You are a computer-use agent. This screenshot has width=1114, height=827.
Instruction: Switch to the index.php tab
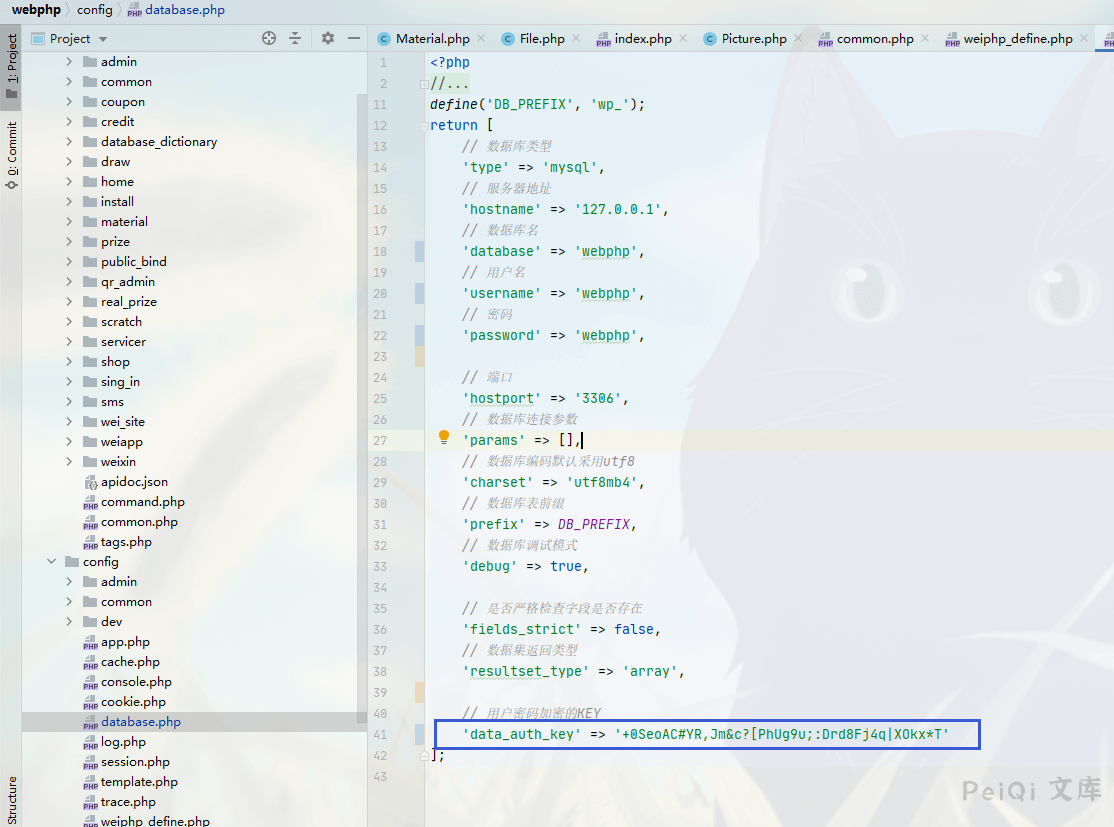(642, 38)
